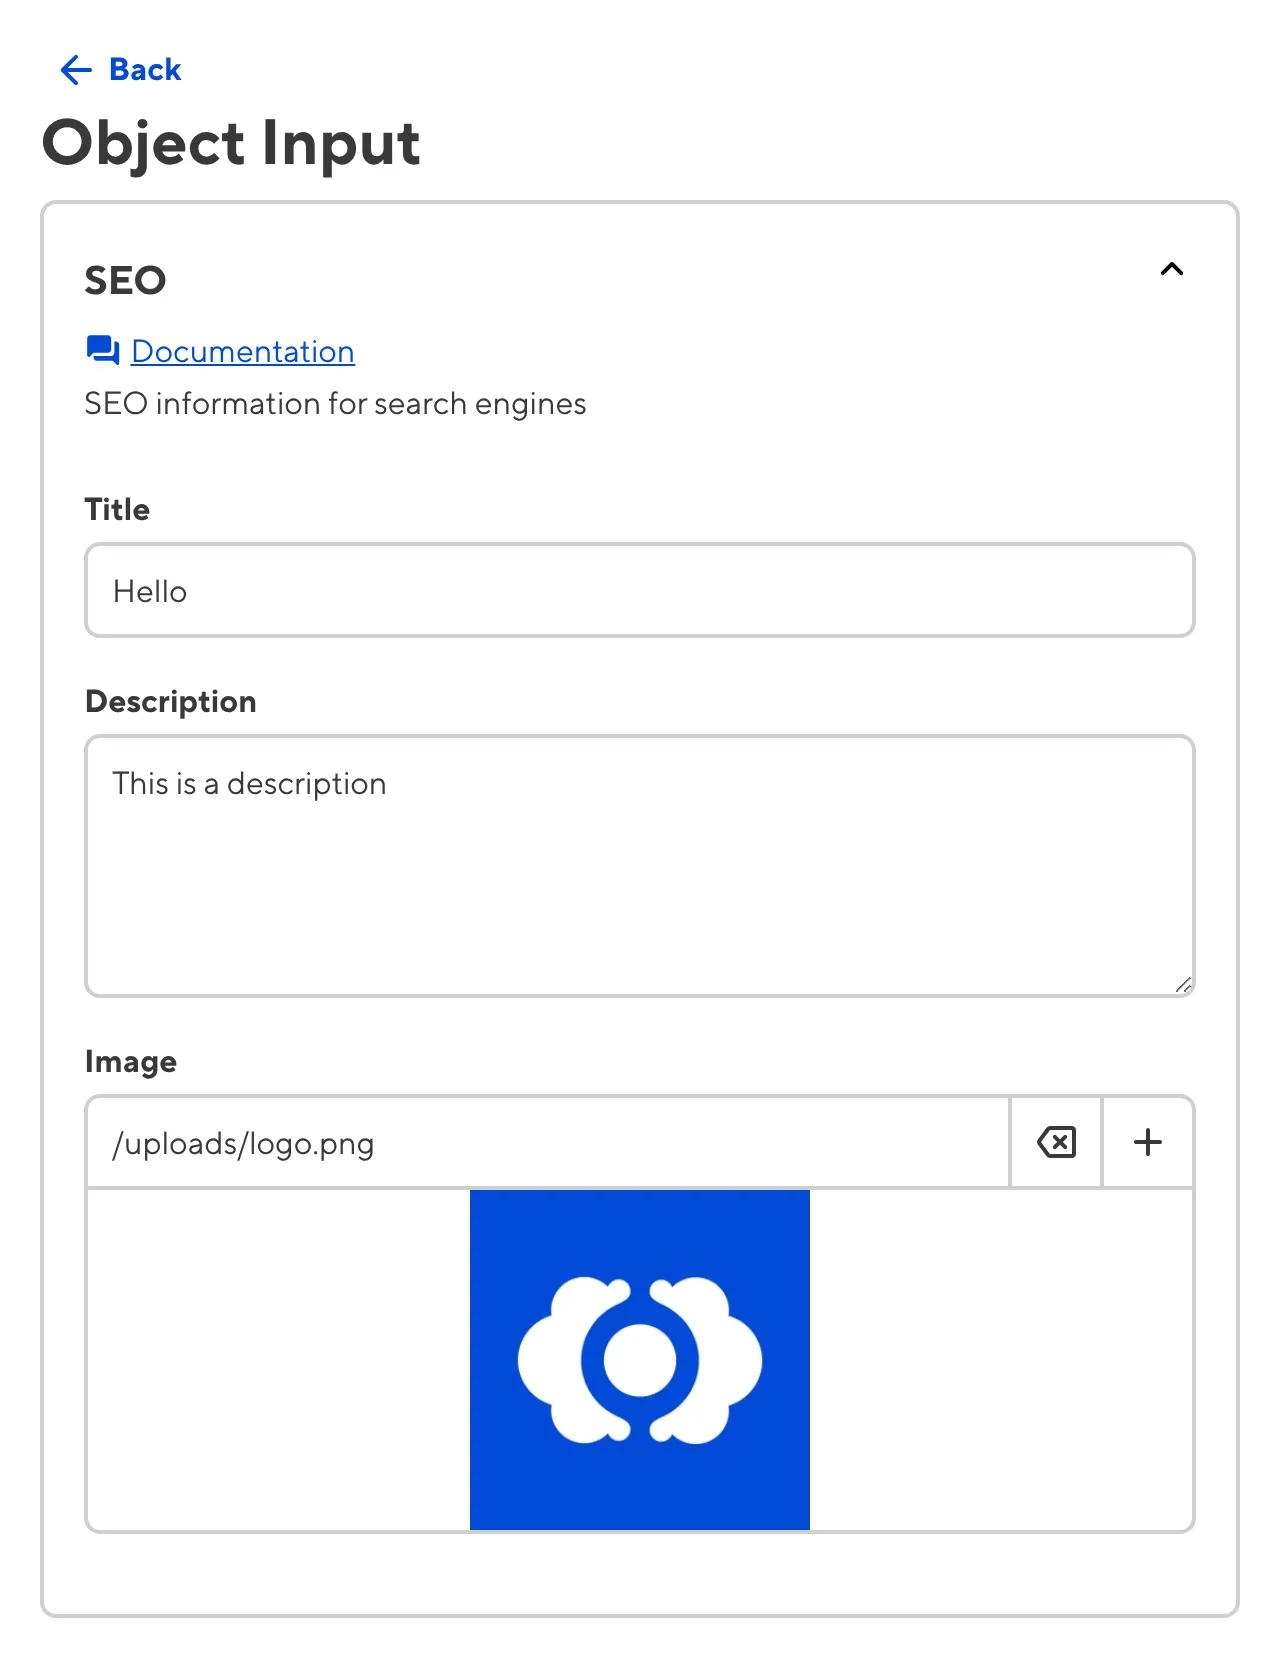Open the Documentation link
Screen dimensions: 1280x1656
click(x=242, y=352)
